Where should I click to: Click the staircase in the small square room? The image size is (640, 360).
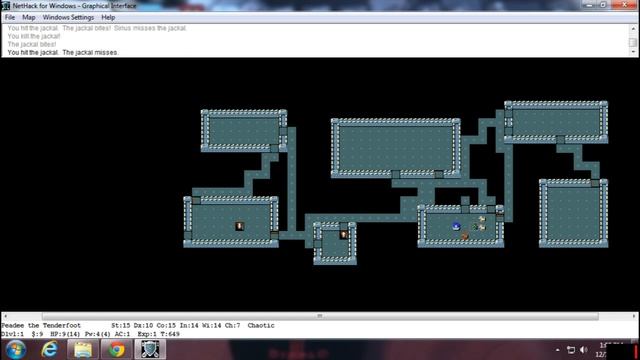[344, 235]
